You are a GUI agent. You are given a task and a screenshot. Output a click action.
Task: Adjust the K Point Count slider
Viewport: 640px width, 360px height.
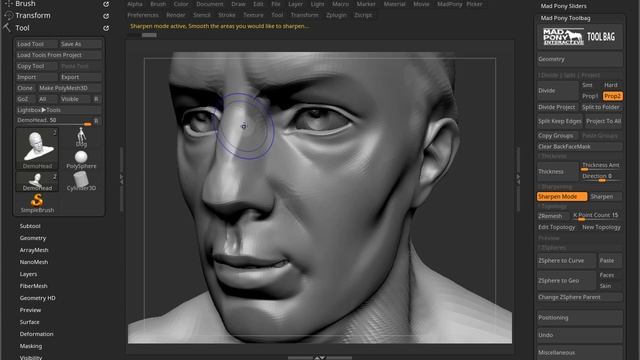click(x=597, y=216)
